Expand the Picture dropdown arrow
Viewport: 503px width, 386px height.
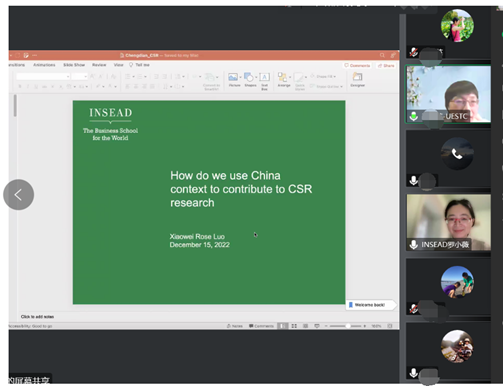click(240, 77)
